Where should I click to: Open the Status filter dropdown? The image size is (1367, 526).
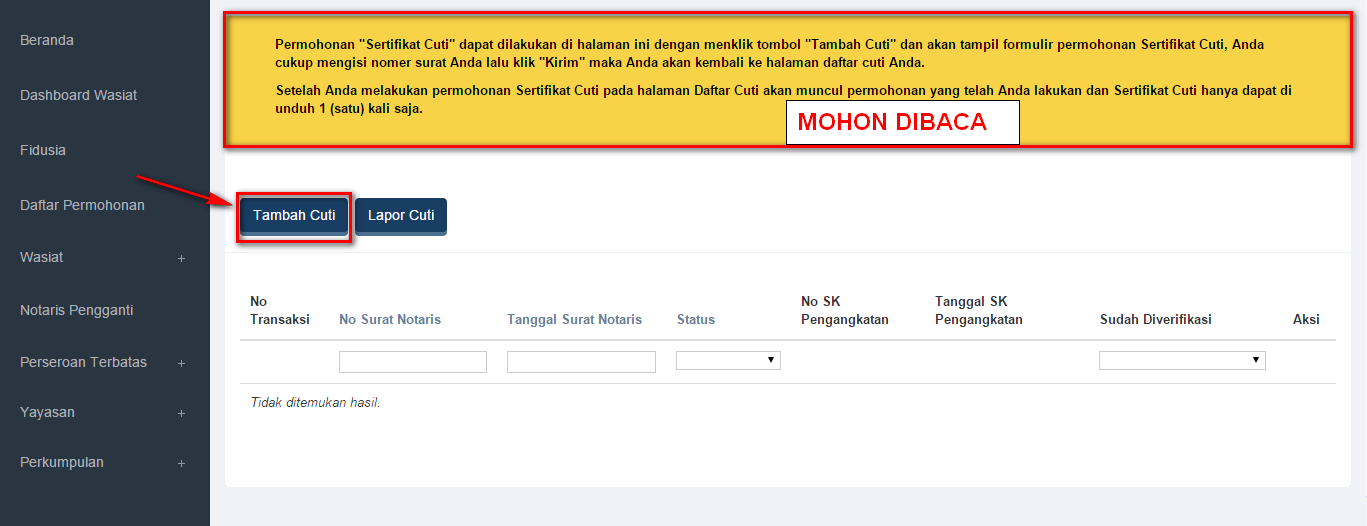[728, 360]
